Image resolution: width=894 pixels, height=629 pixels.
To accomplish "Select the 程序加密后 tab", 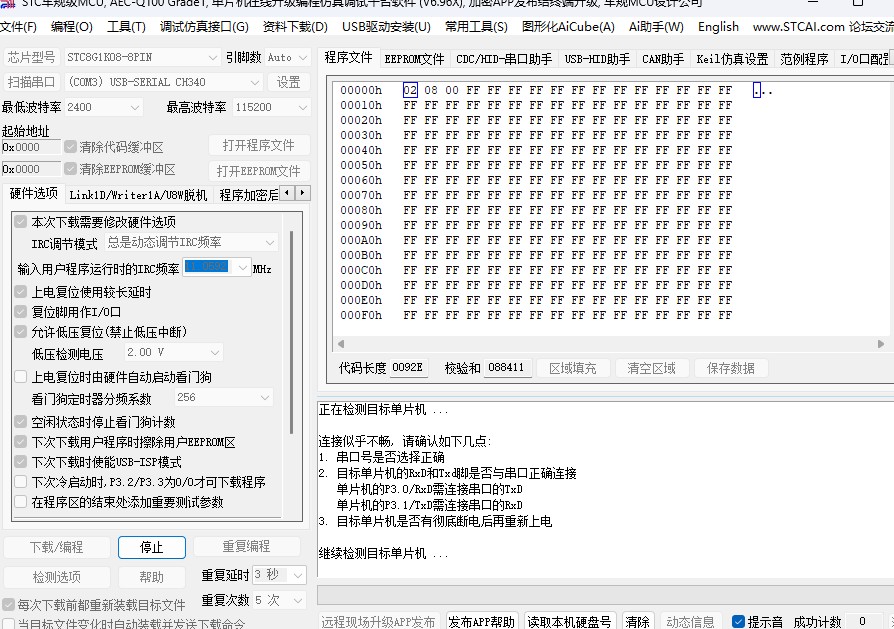I will point(248,195).
